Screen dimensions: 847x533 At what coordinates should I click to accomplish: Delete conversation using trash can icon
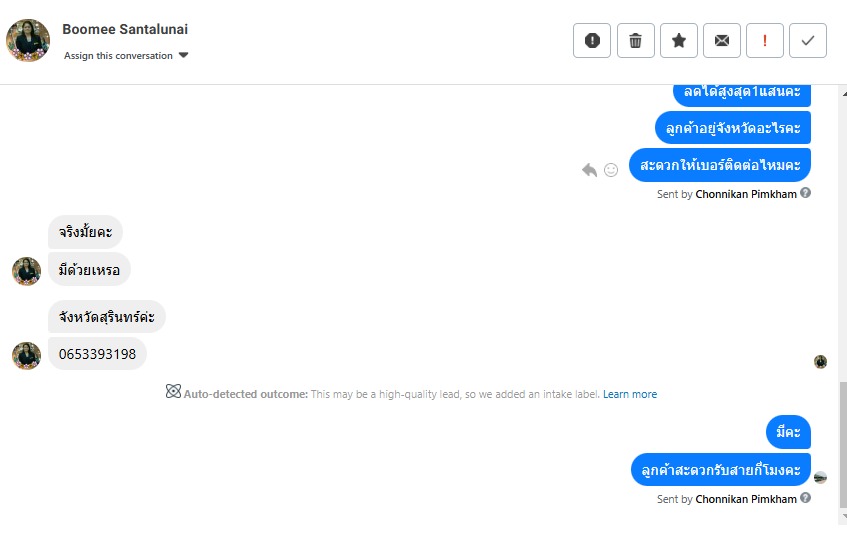click(635, 41)
